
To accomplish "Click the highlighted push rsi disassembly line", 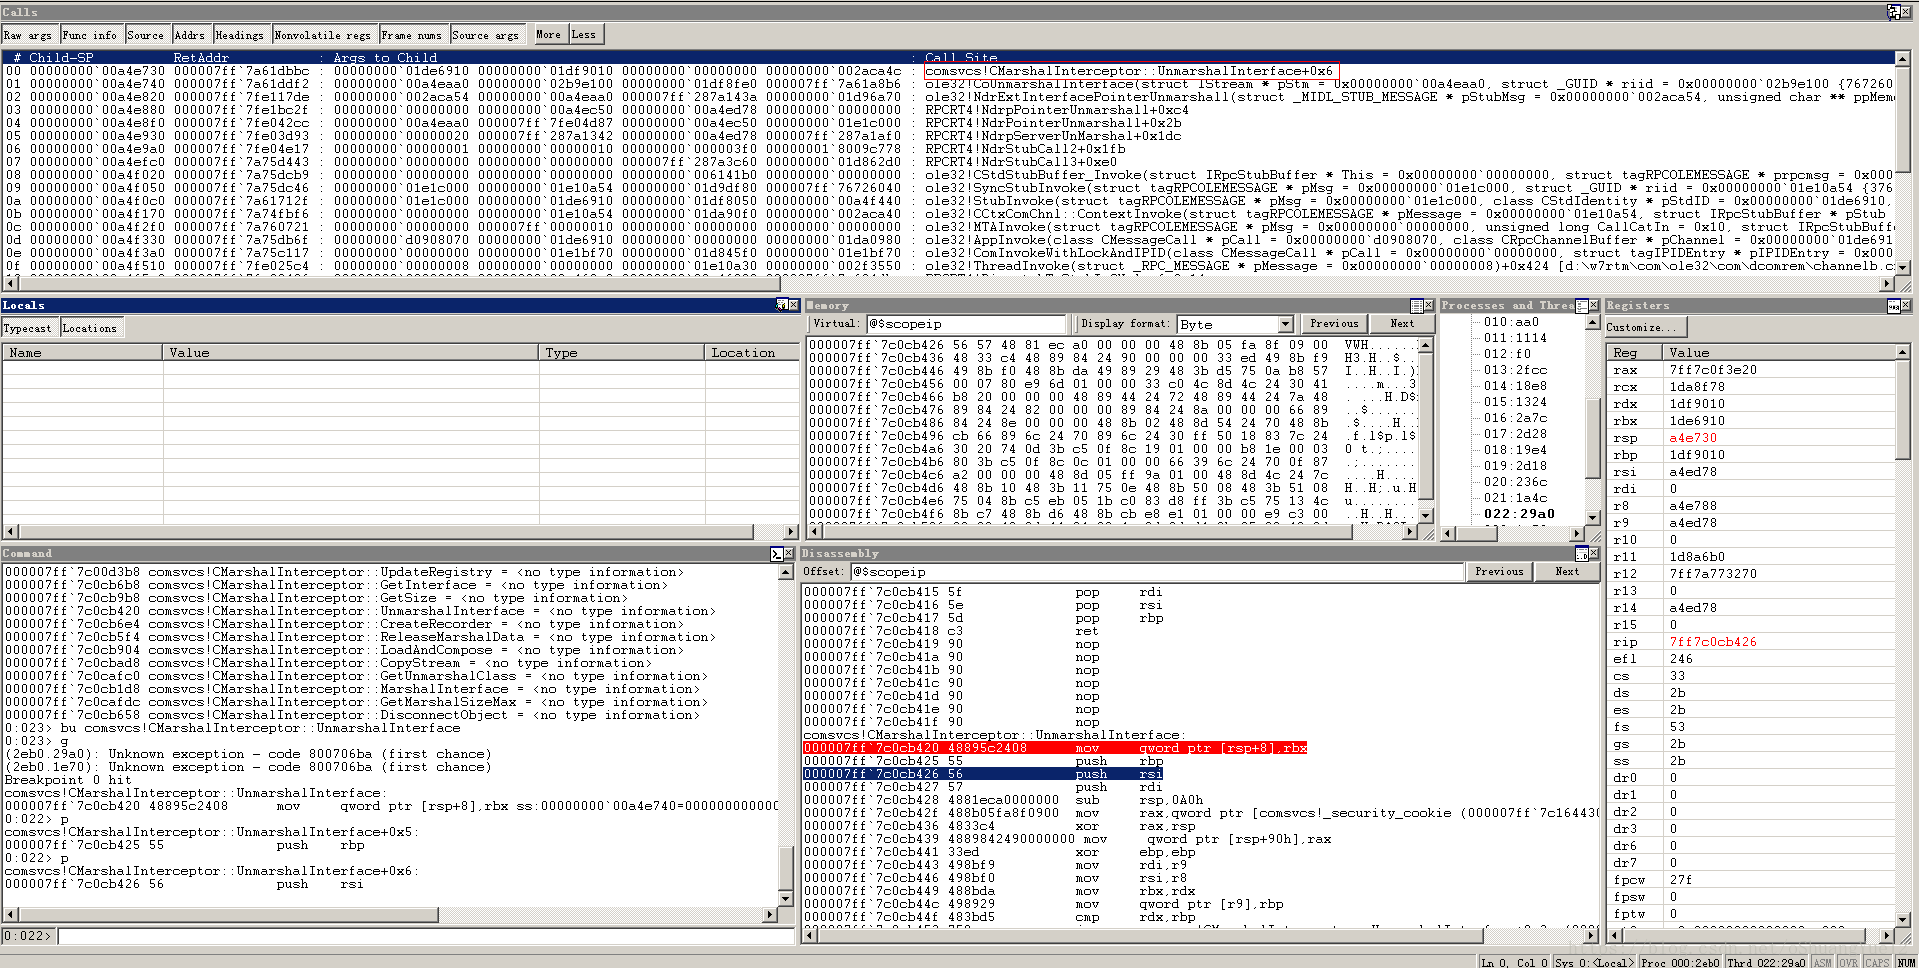I will point(983,774).
